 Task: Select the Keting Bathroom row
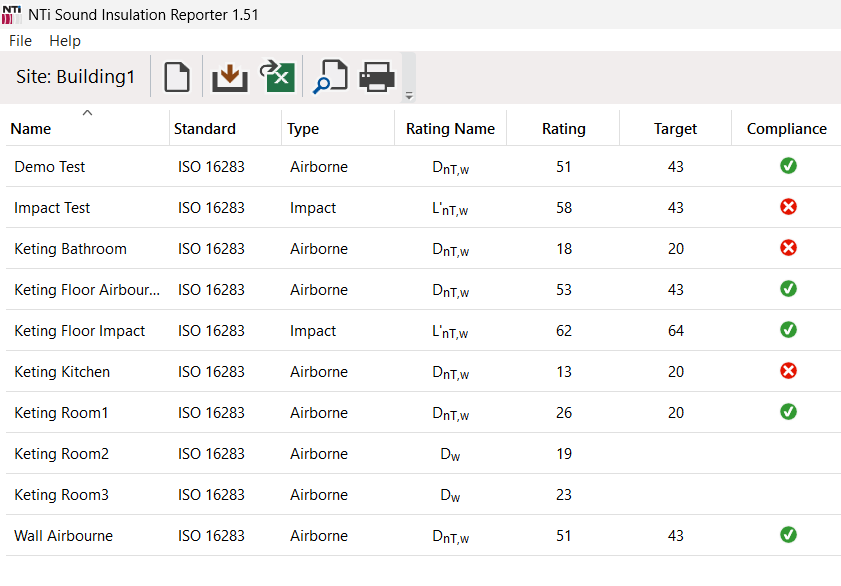[70, 249]
